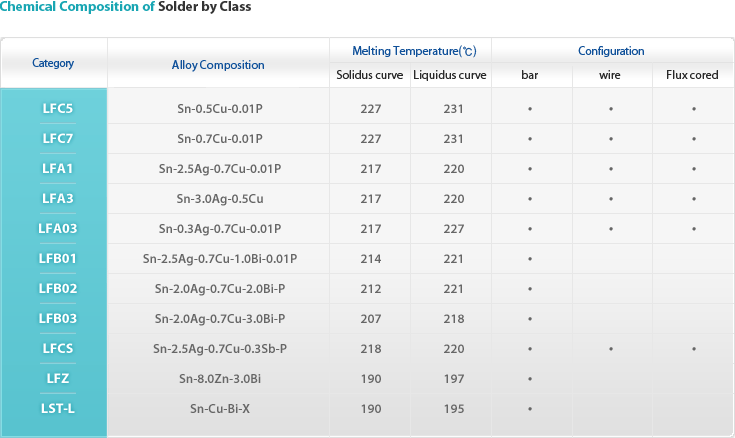Click the Flux cored dot for LFC7
The width and height of the screenshot is (735, 438).
[x=694, y=139]
